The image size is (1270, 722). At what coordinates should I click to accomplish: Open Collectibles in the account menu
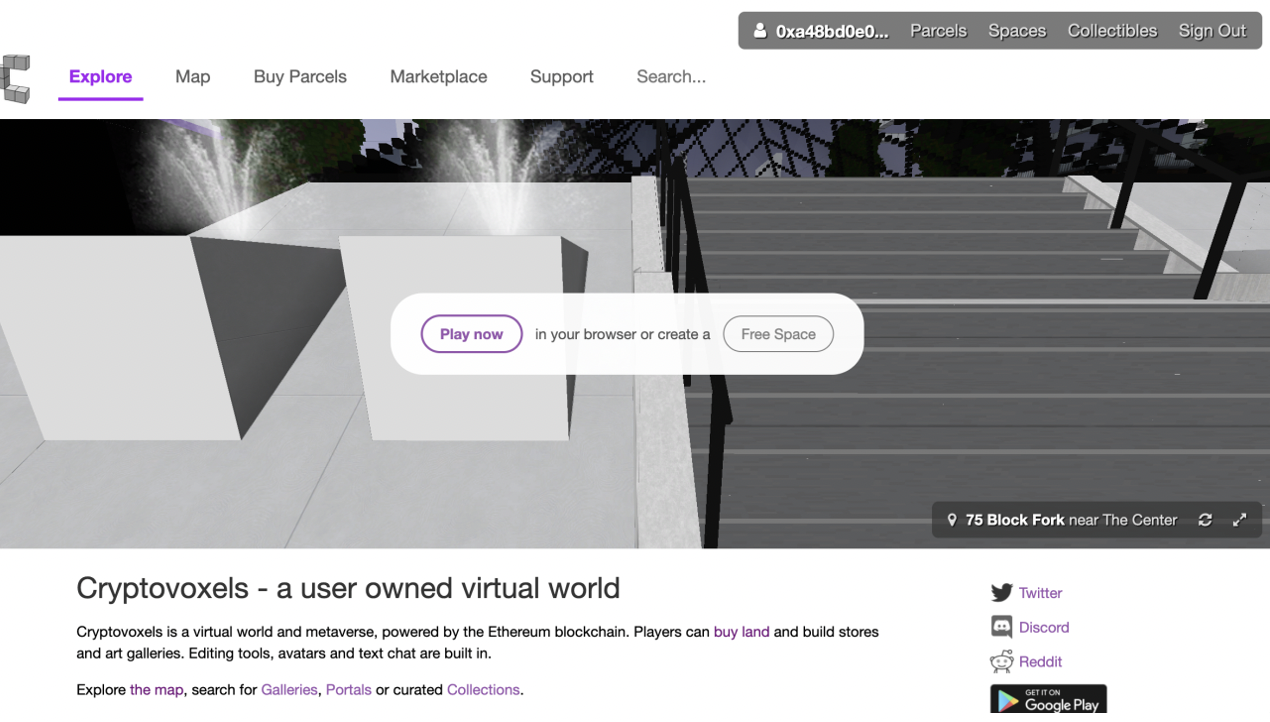[1112, 31]
